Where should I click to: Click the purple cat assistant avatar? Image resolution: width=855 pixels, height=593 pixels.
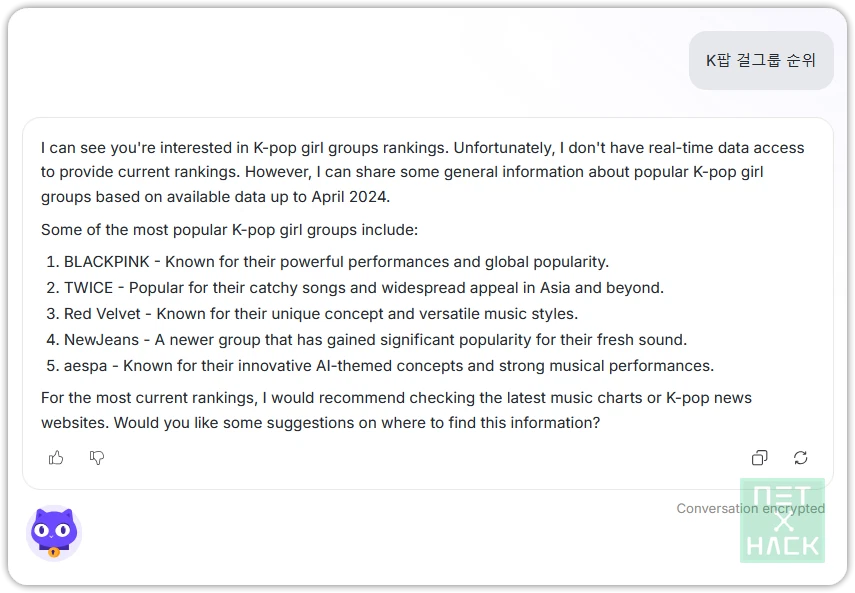click(x=54, y=533)
